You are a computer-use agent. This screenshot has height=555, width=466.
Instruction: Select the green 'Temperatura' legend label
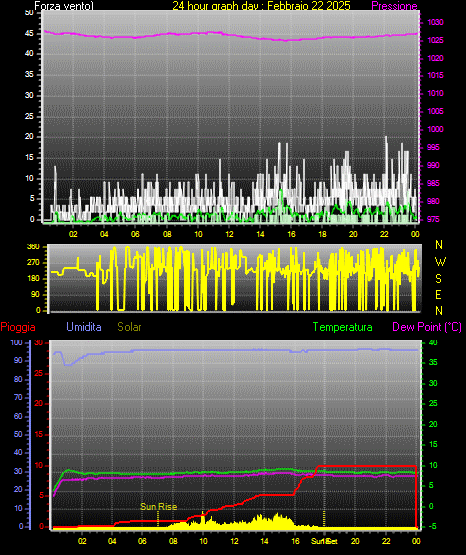342,327
